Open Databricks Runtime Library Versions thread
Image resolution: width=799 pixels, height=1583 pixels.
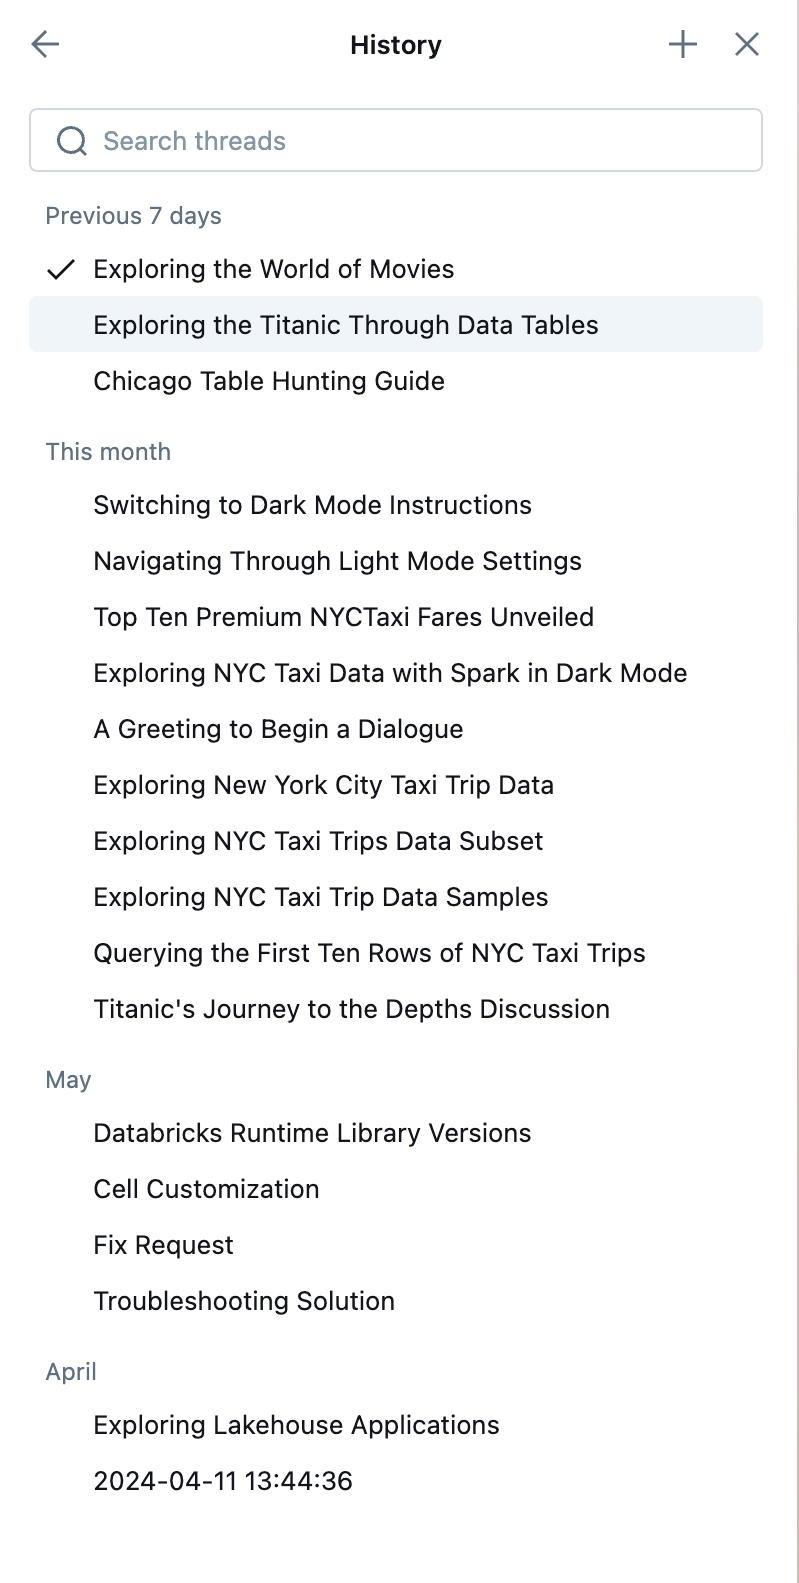click(x=312, y=1133)
